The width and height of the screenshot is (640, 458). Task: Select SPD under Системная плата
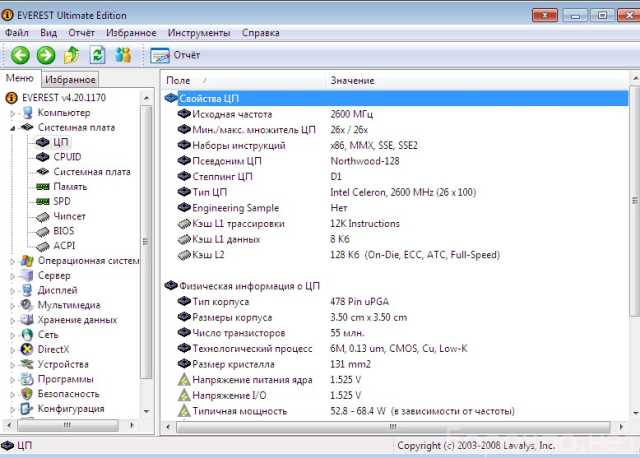(62, 201)
